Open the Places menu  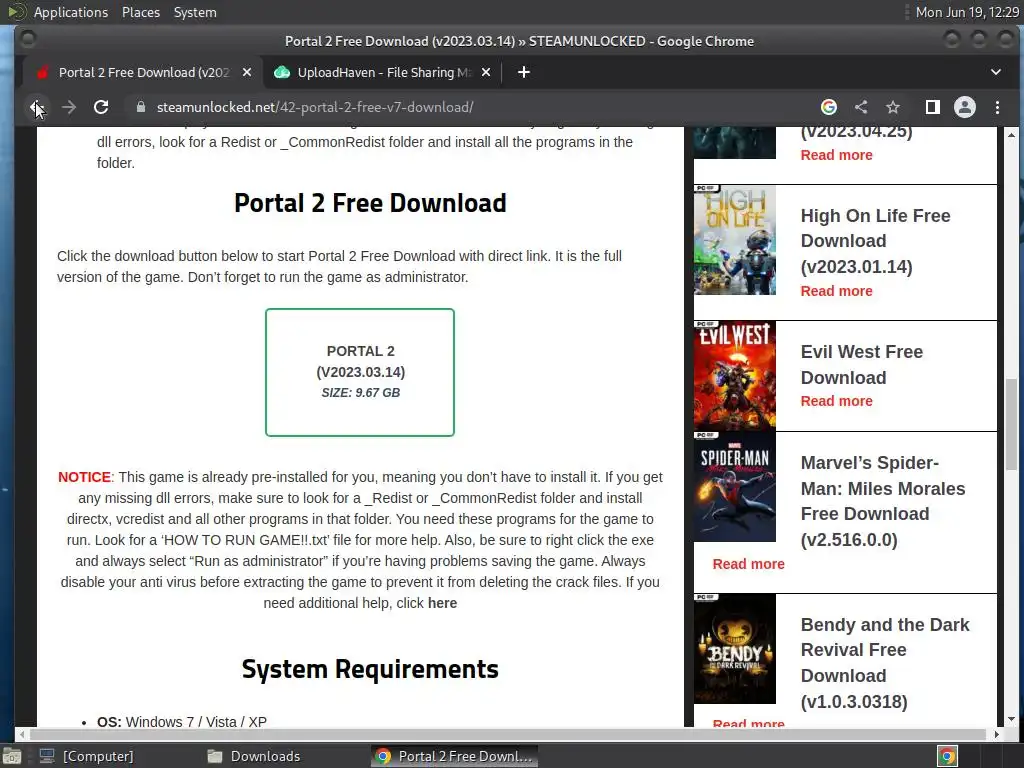[x=140, y=12]
